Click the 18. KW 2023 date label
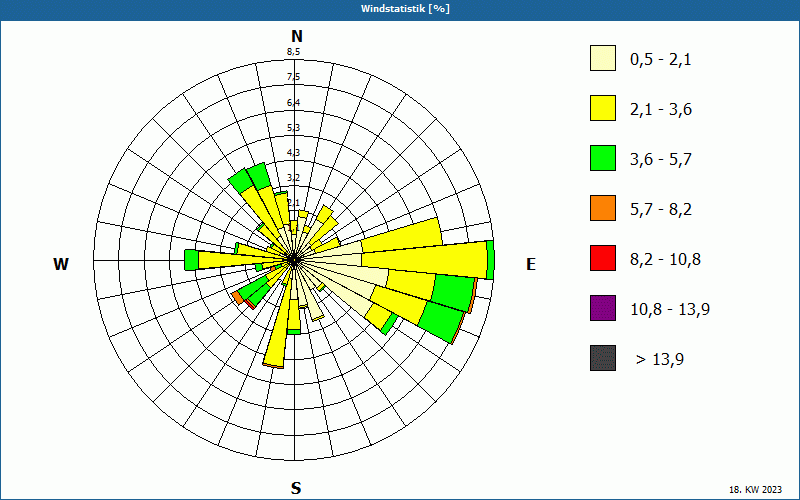Viewport: 800px width, 500px height. (755, 489)
